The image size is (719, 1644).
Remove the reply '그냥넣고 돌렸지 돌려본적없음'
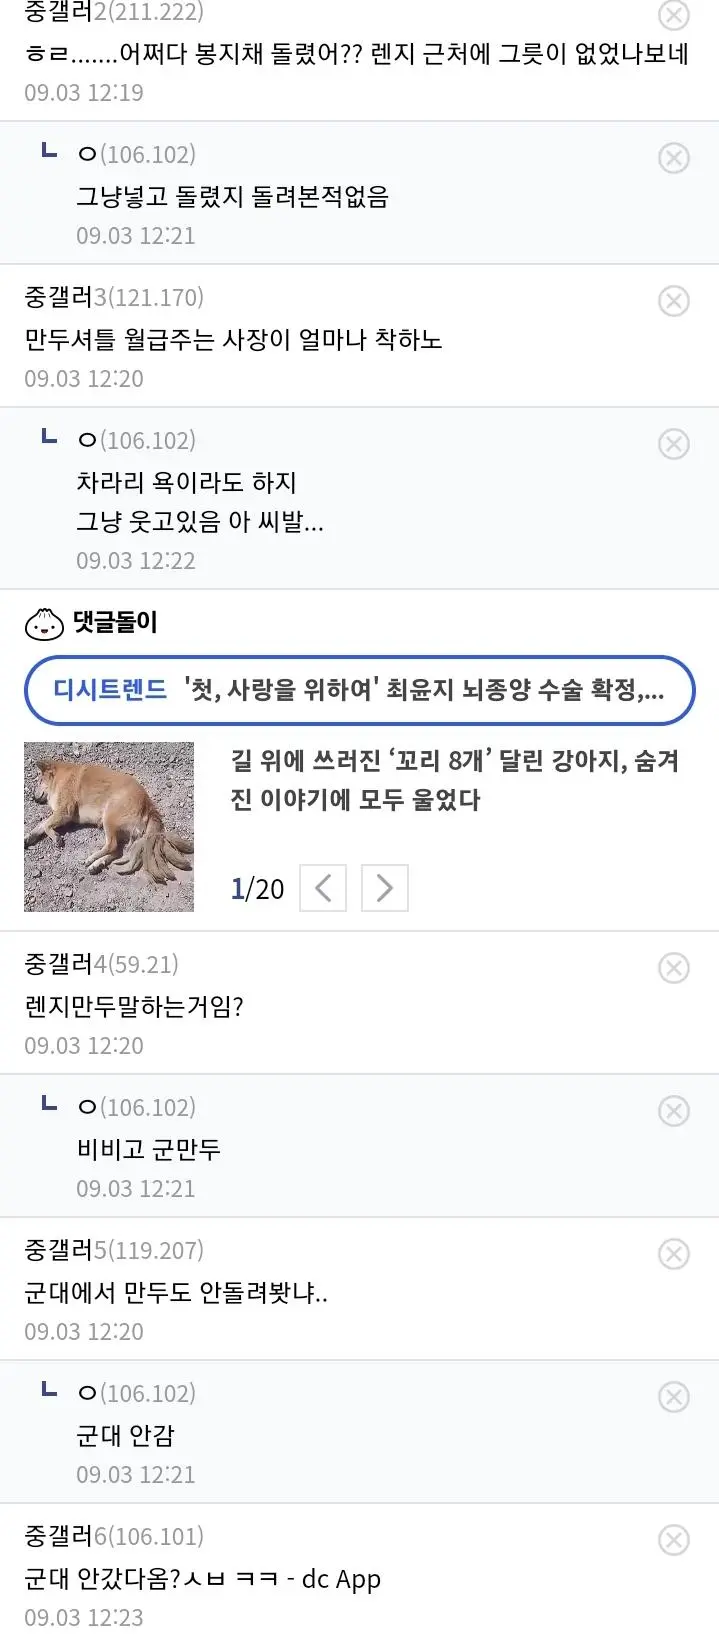tap(674, 158)
